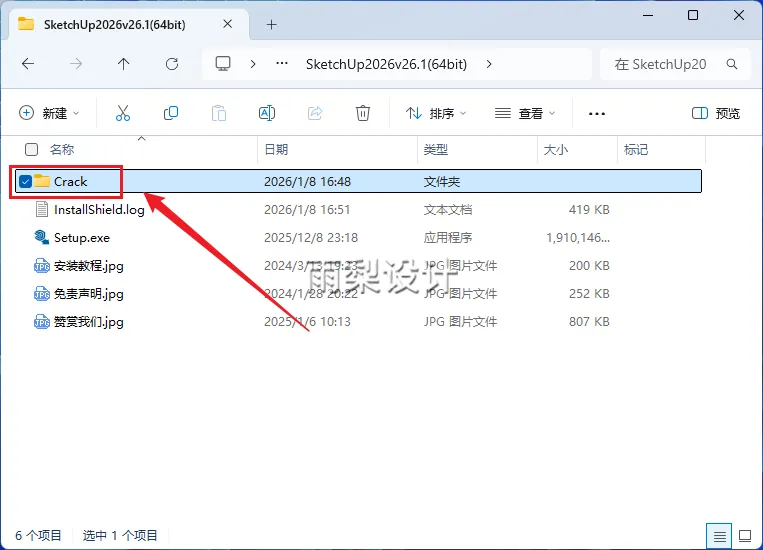Expand the chevron after SketchUp2026v26.1(64bit) path
Screen dimensions: 763x550
click(x=489, y=64)
